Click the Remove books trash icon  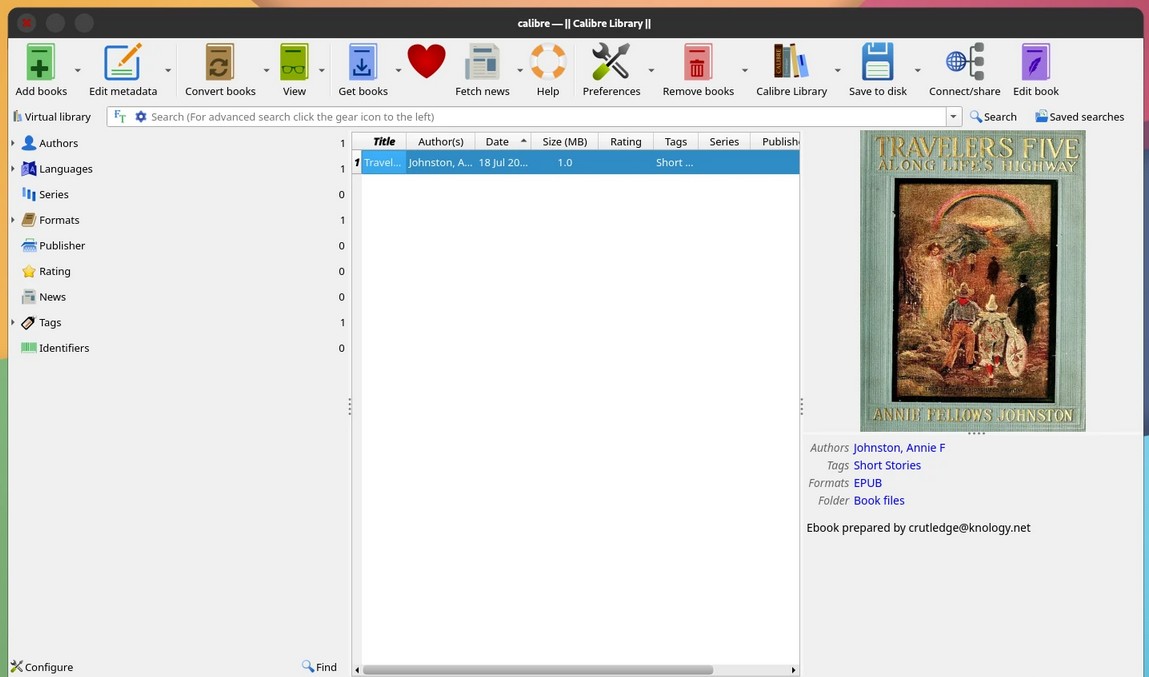point(697,64)
